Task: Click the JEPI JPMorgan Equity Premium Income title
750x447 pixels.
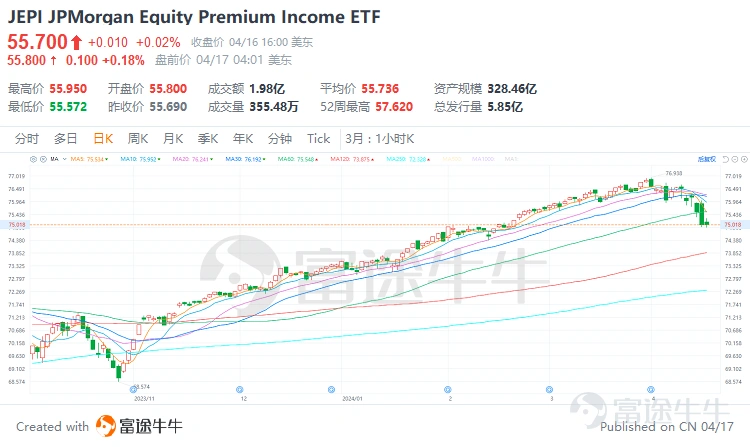Action: [x=194, y=17]
